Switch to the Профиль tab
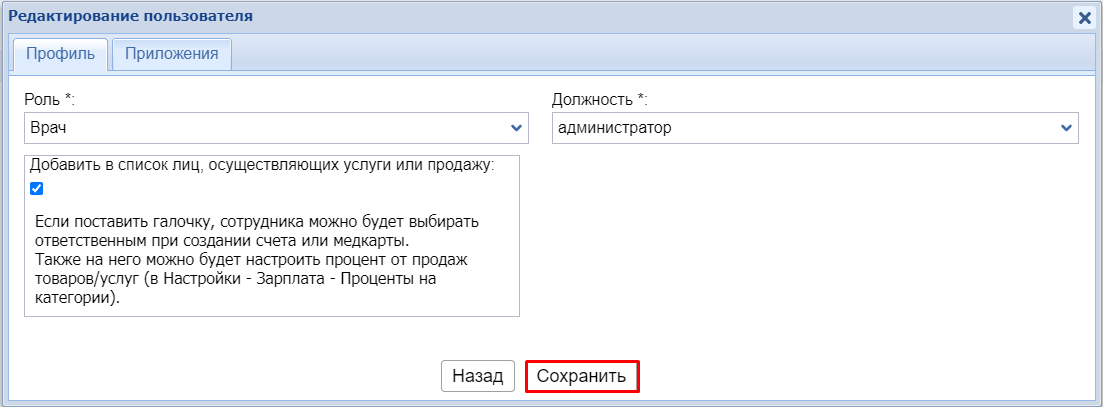This screenshot has height=407, width=1103. (x=60, y=54)
